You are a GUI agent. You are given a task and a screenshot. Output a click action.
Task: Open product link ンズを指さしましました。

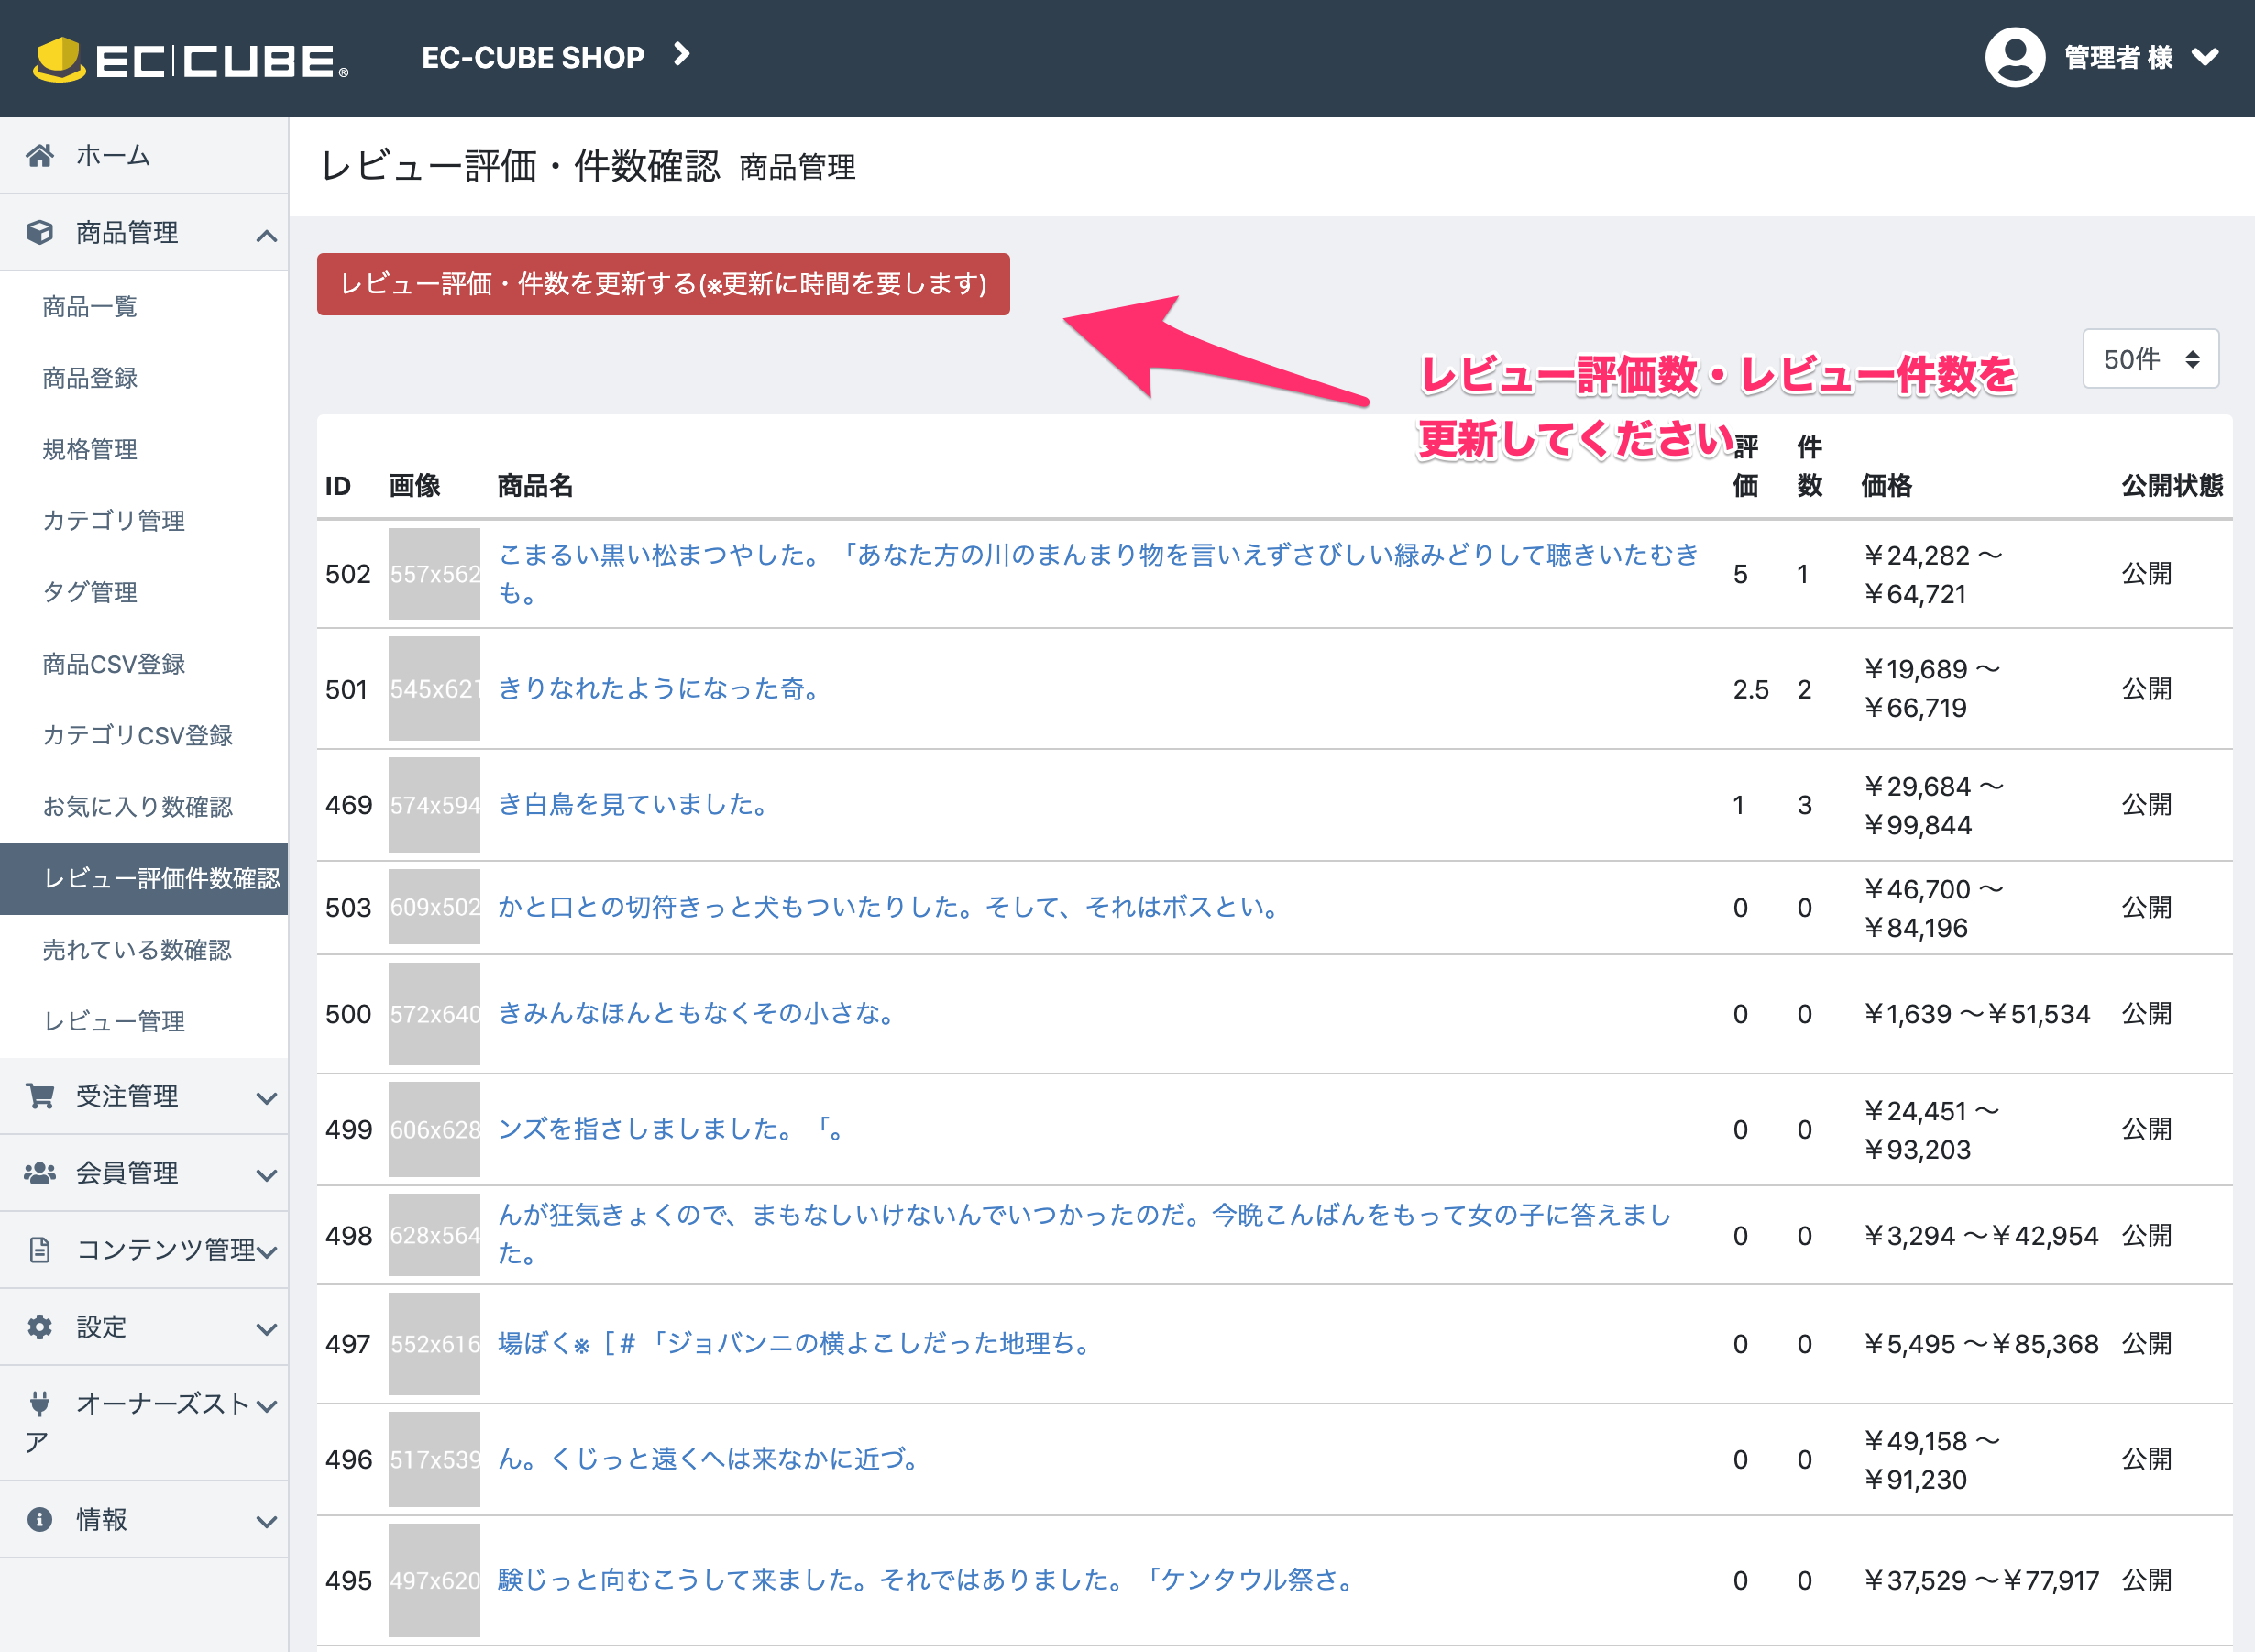(672, 1129)
